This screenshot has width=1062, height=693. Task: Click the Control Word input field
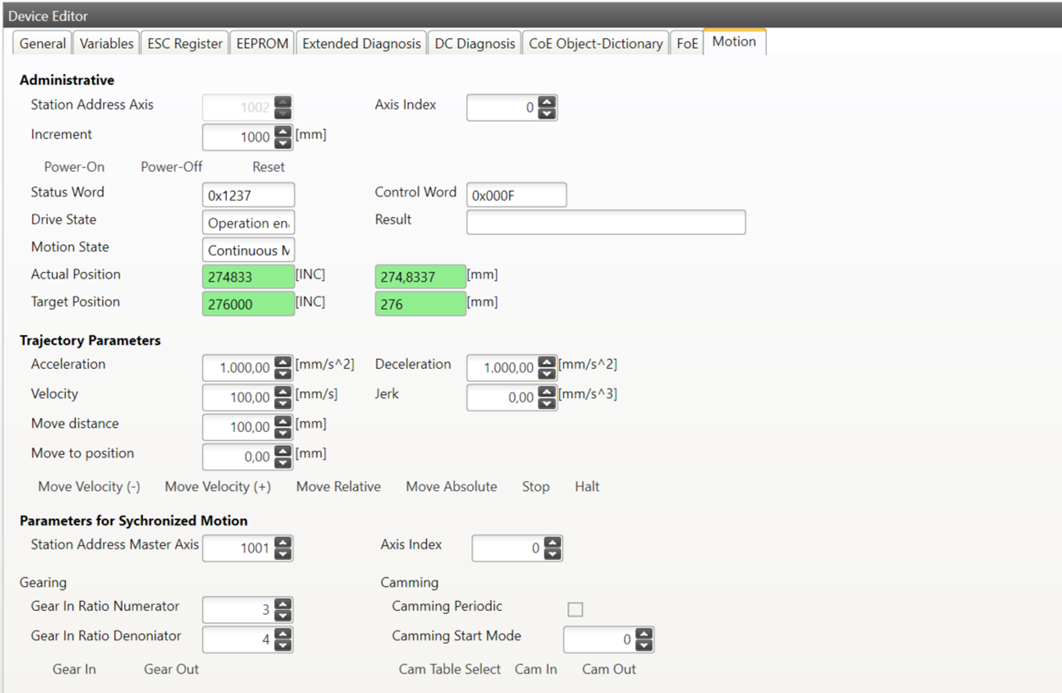pos(516,196)
